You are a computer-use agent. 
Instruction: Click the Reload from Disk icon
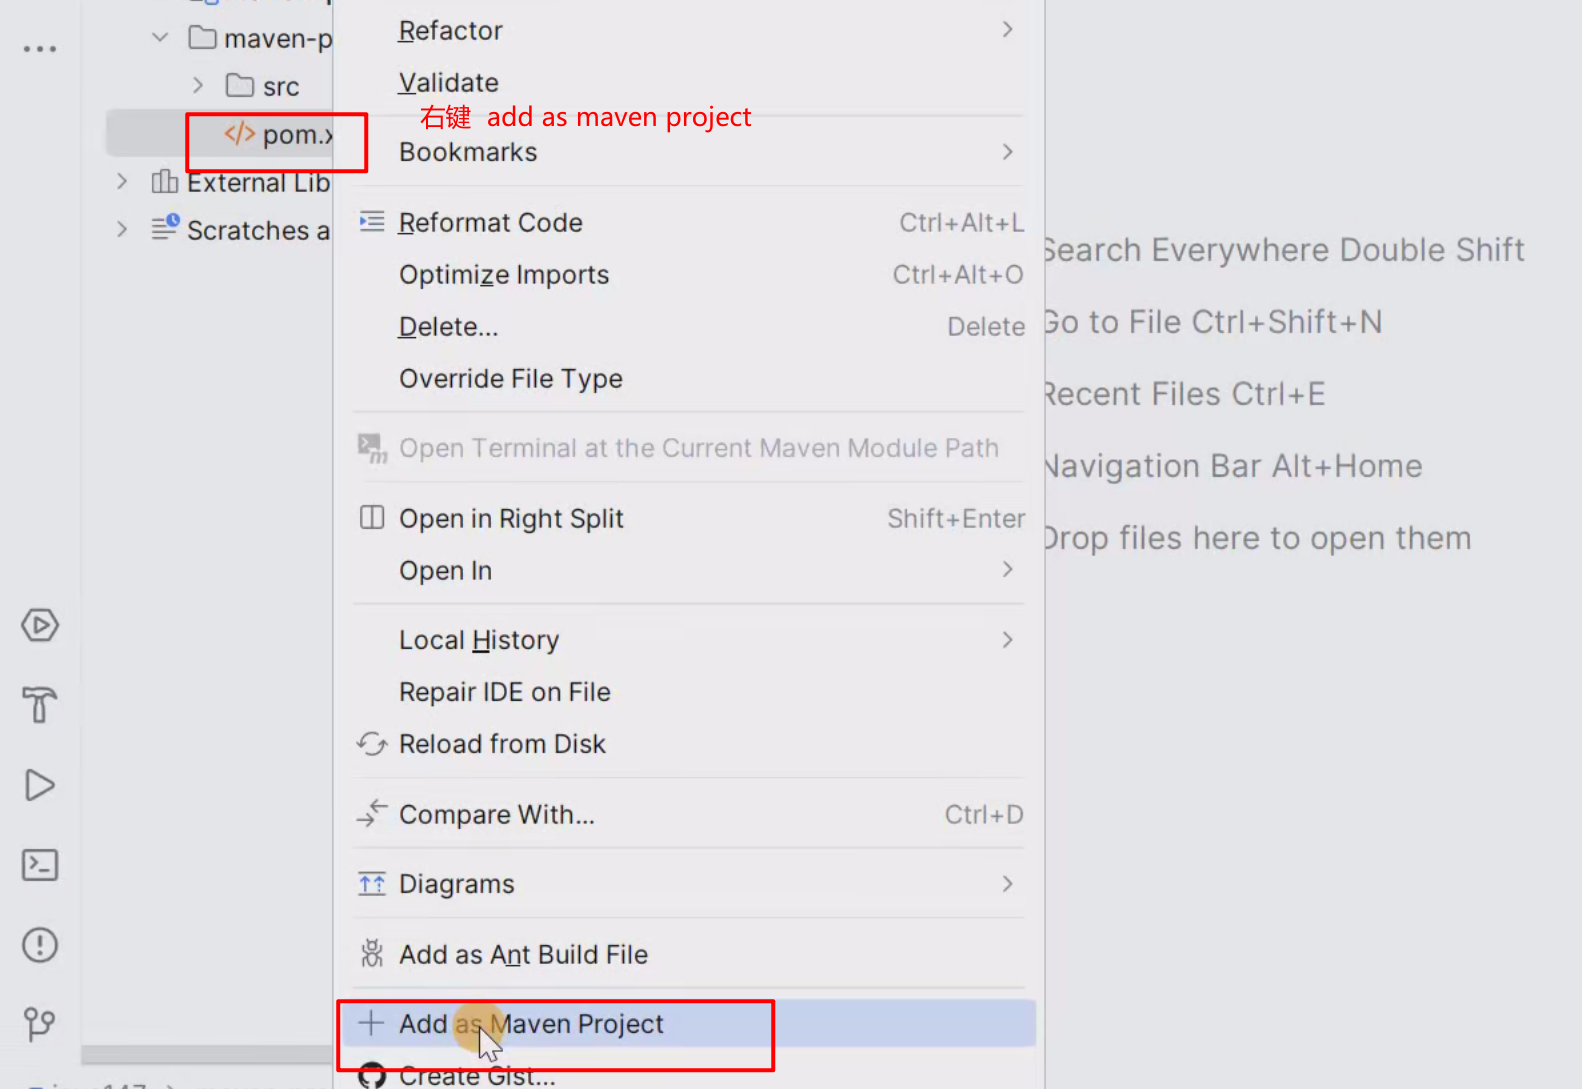pyautogui.click(x=372, y=744)
